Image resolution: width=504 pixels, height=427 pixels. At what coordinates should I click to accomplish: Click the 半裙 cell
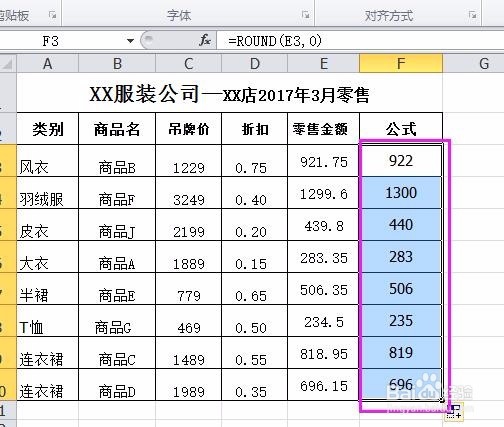48,289
